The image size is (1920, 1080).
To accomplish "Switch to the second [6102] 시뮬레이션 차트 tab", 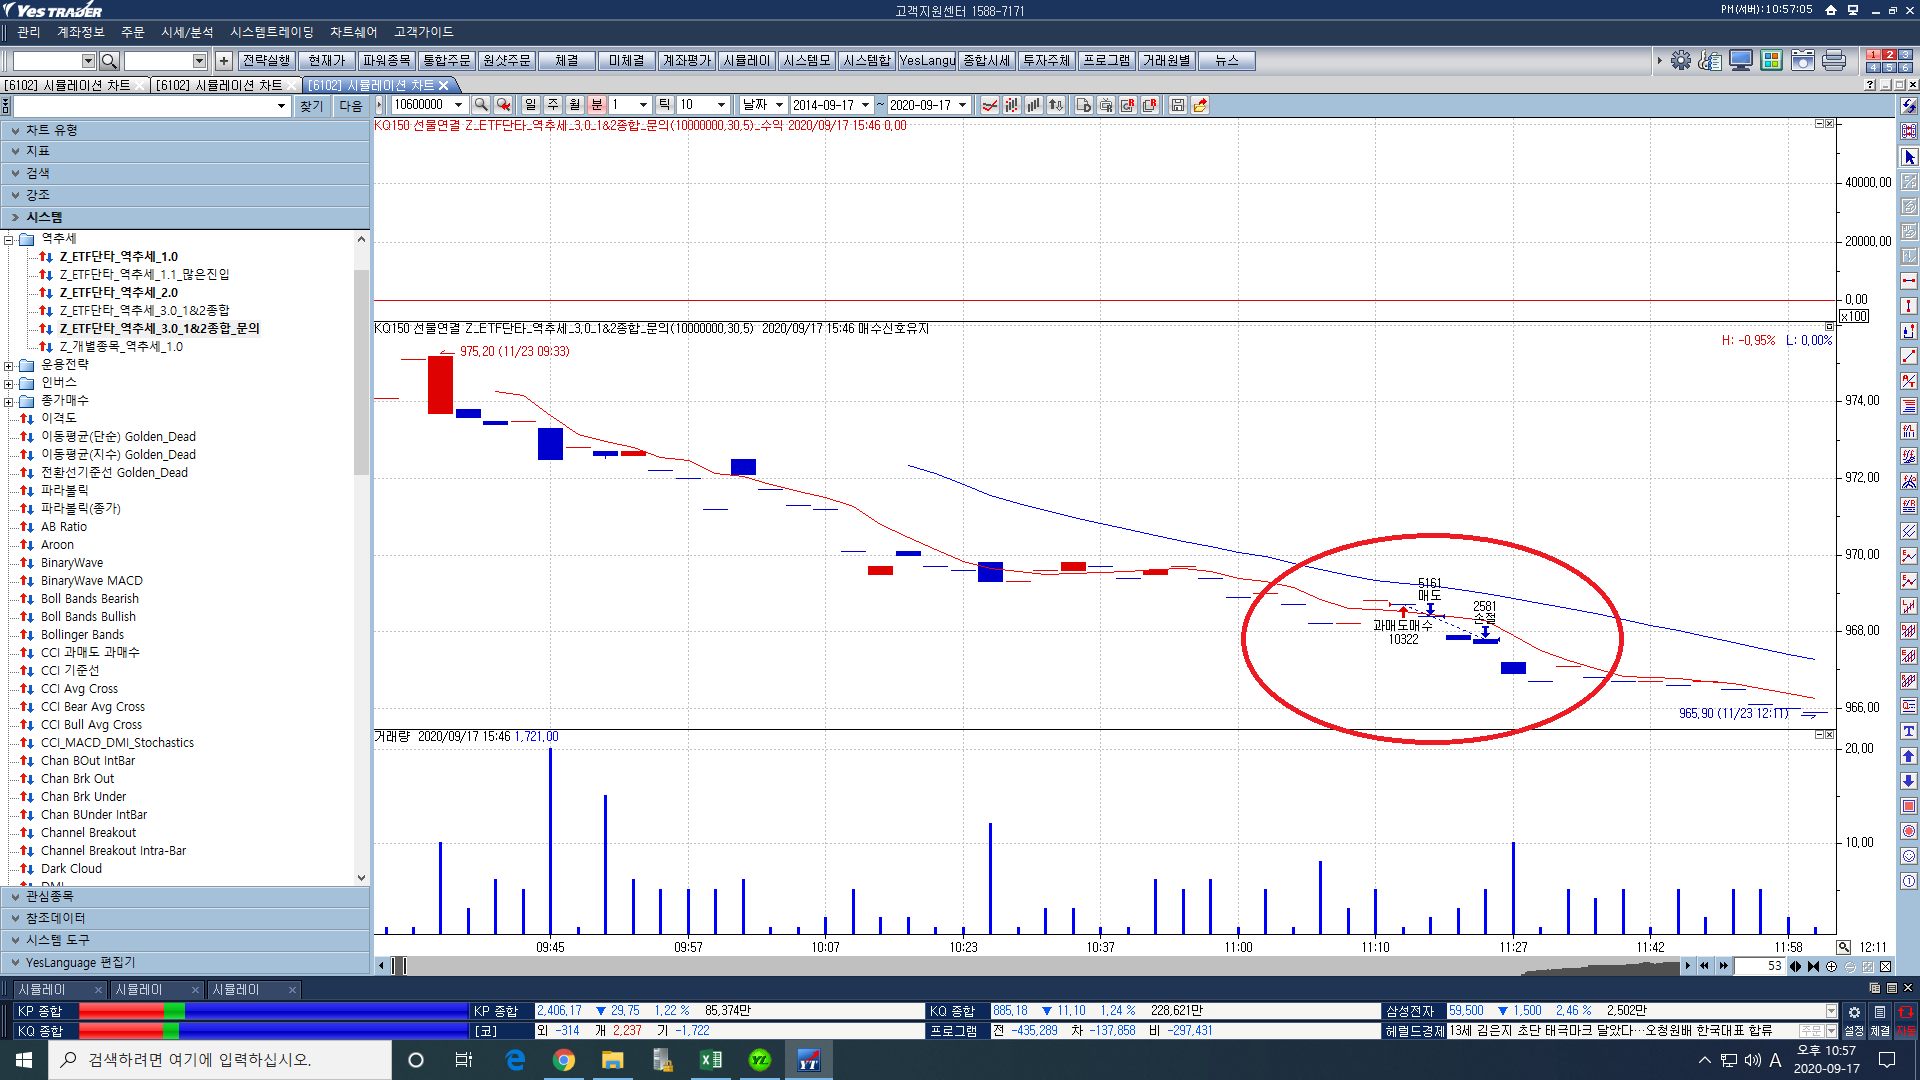I will coord(220,86).
